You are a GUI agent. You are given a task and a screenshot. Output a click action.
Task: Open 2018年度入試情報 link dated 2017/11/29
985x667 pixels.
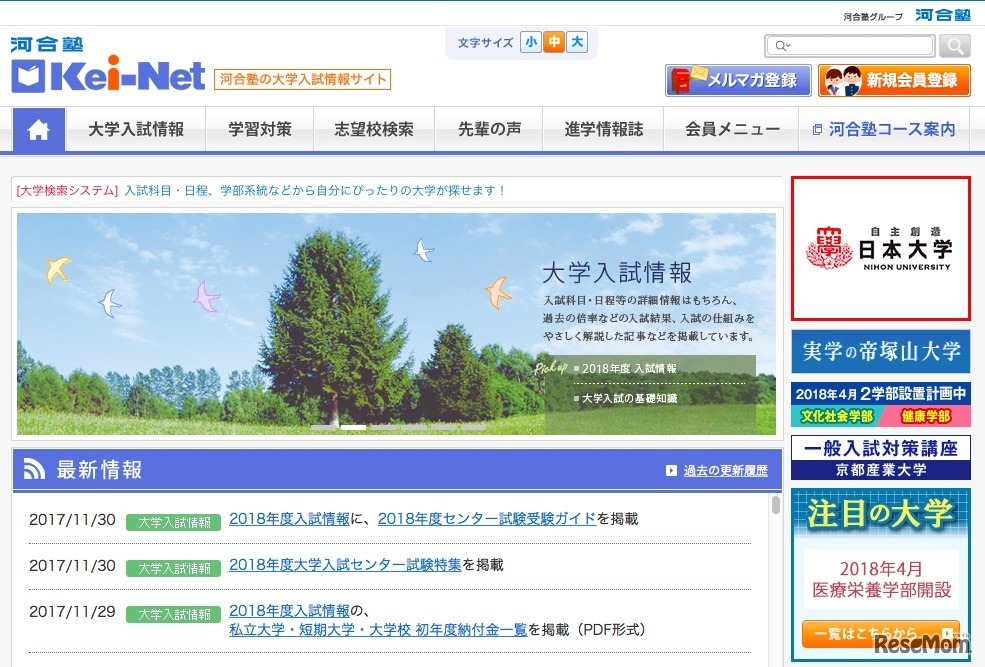[289, 610]
